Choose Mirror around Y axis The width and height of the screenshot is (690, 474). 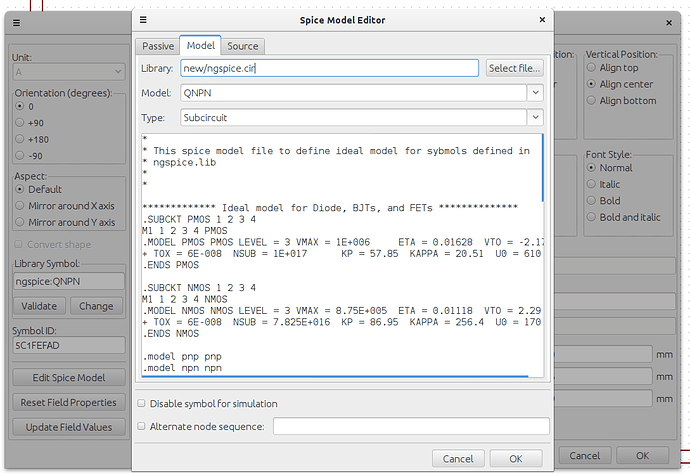[20, 222]
